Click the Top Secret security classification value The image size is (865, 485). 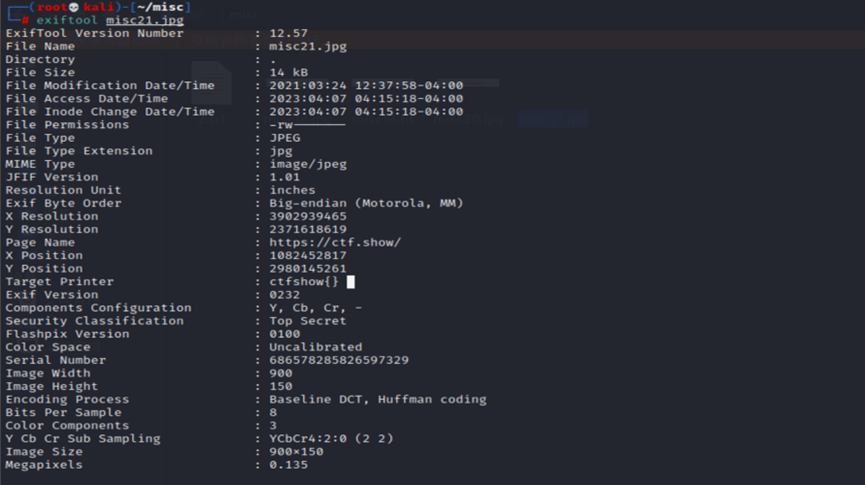pos(308,321)
